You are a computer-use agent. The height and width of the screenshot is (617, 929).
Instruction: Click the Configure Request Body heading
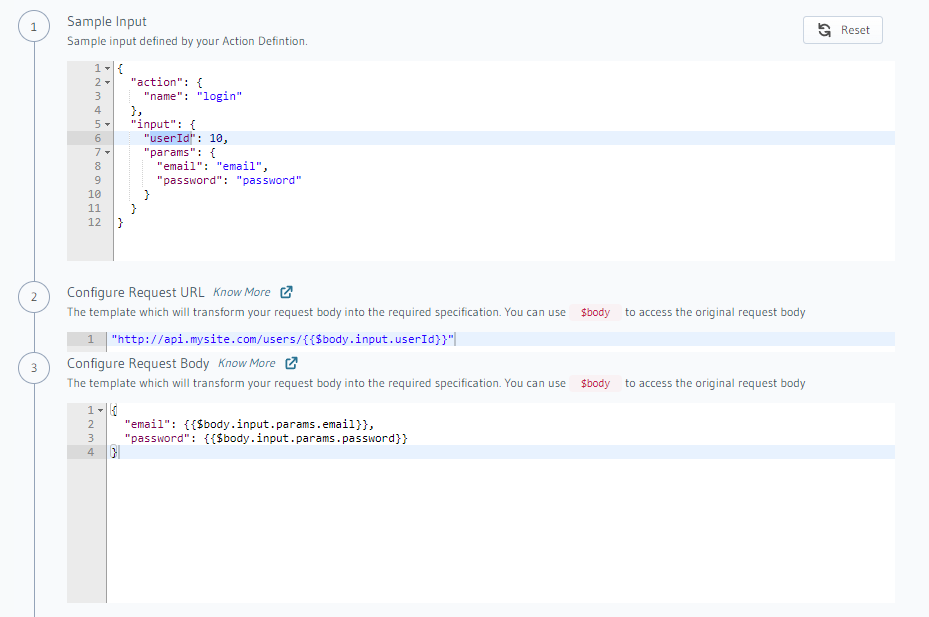coord(137,363)
